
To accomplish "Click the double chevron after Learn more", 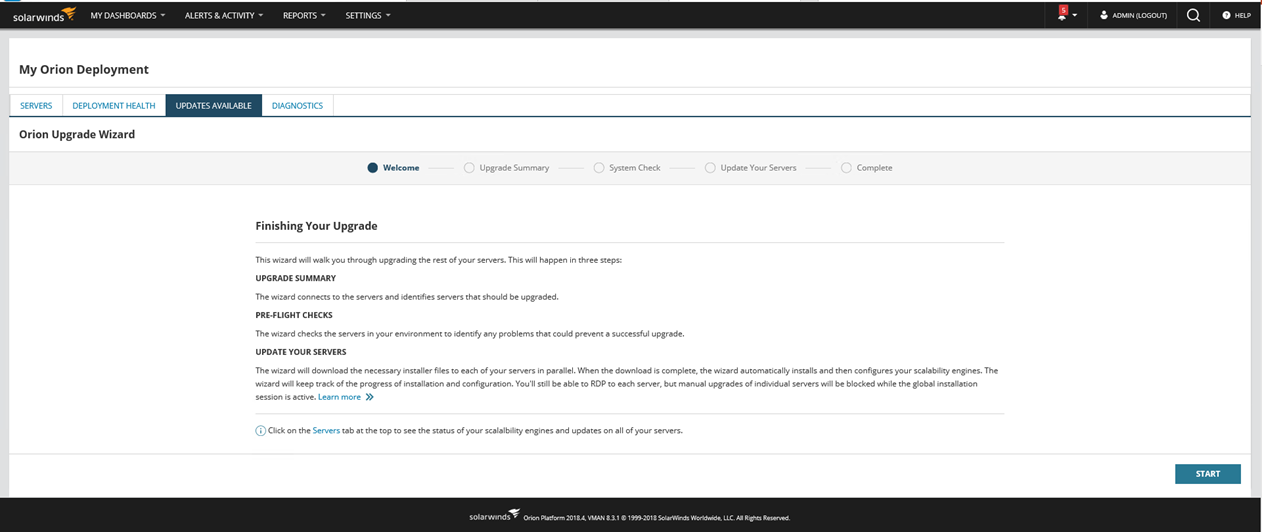I will pyautogui.click(x=369, y=397).
